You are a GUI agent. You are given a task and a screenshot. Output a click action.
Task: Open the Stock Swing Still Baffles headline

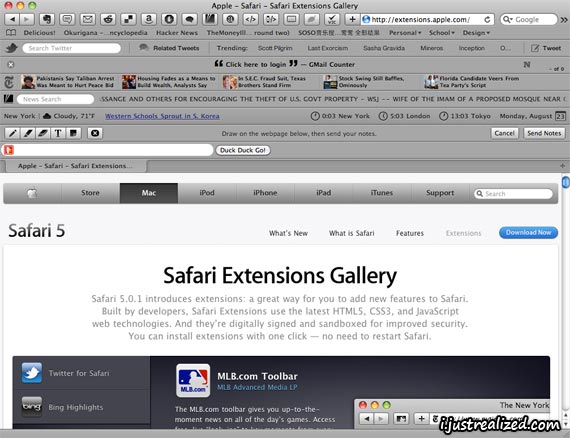point(364,82)
